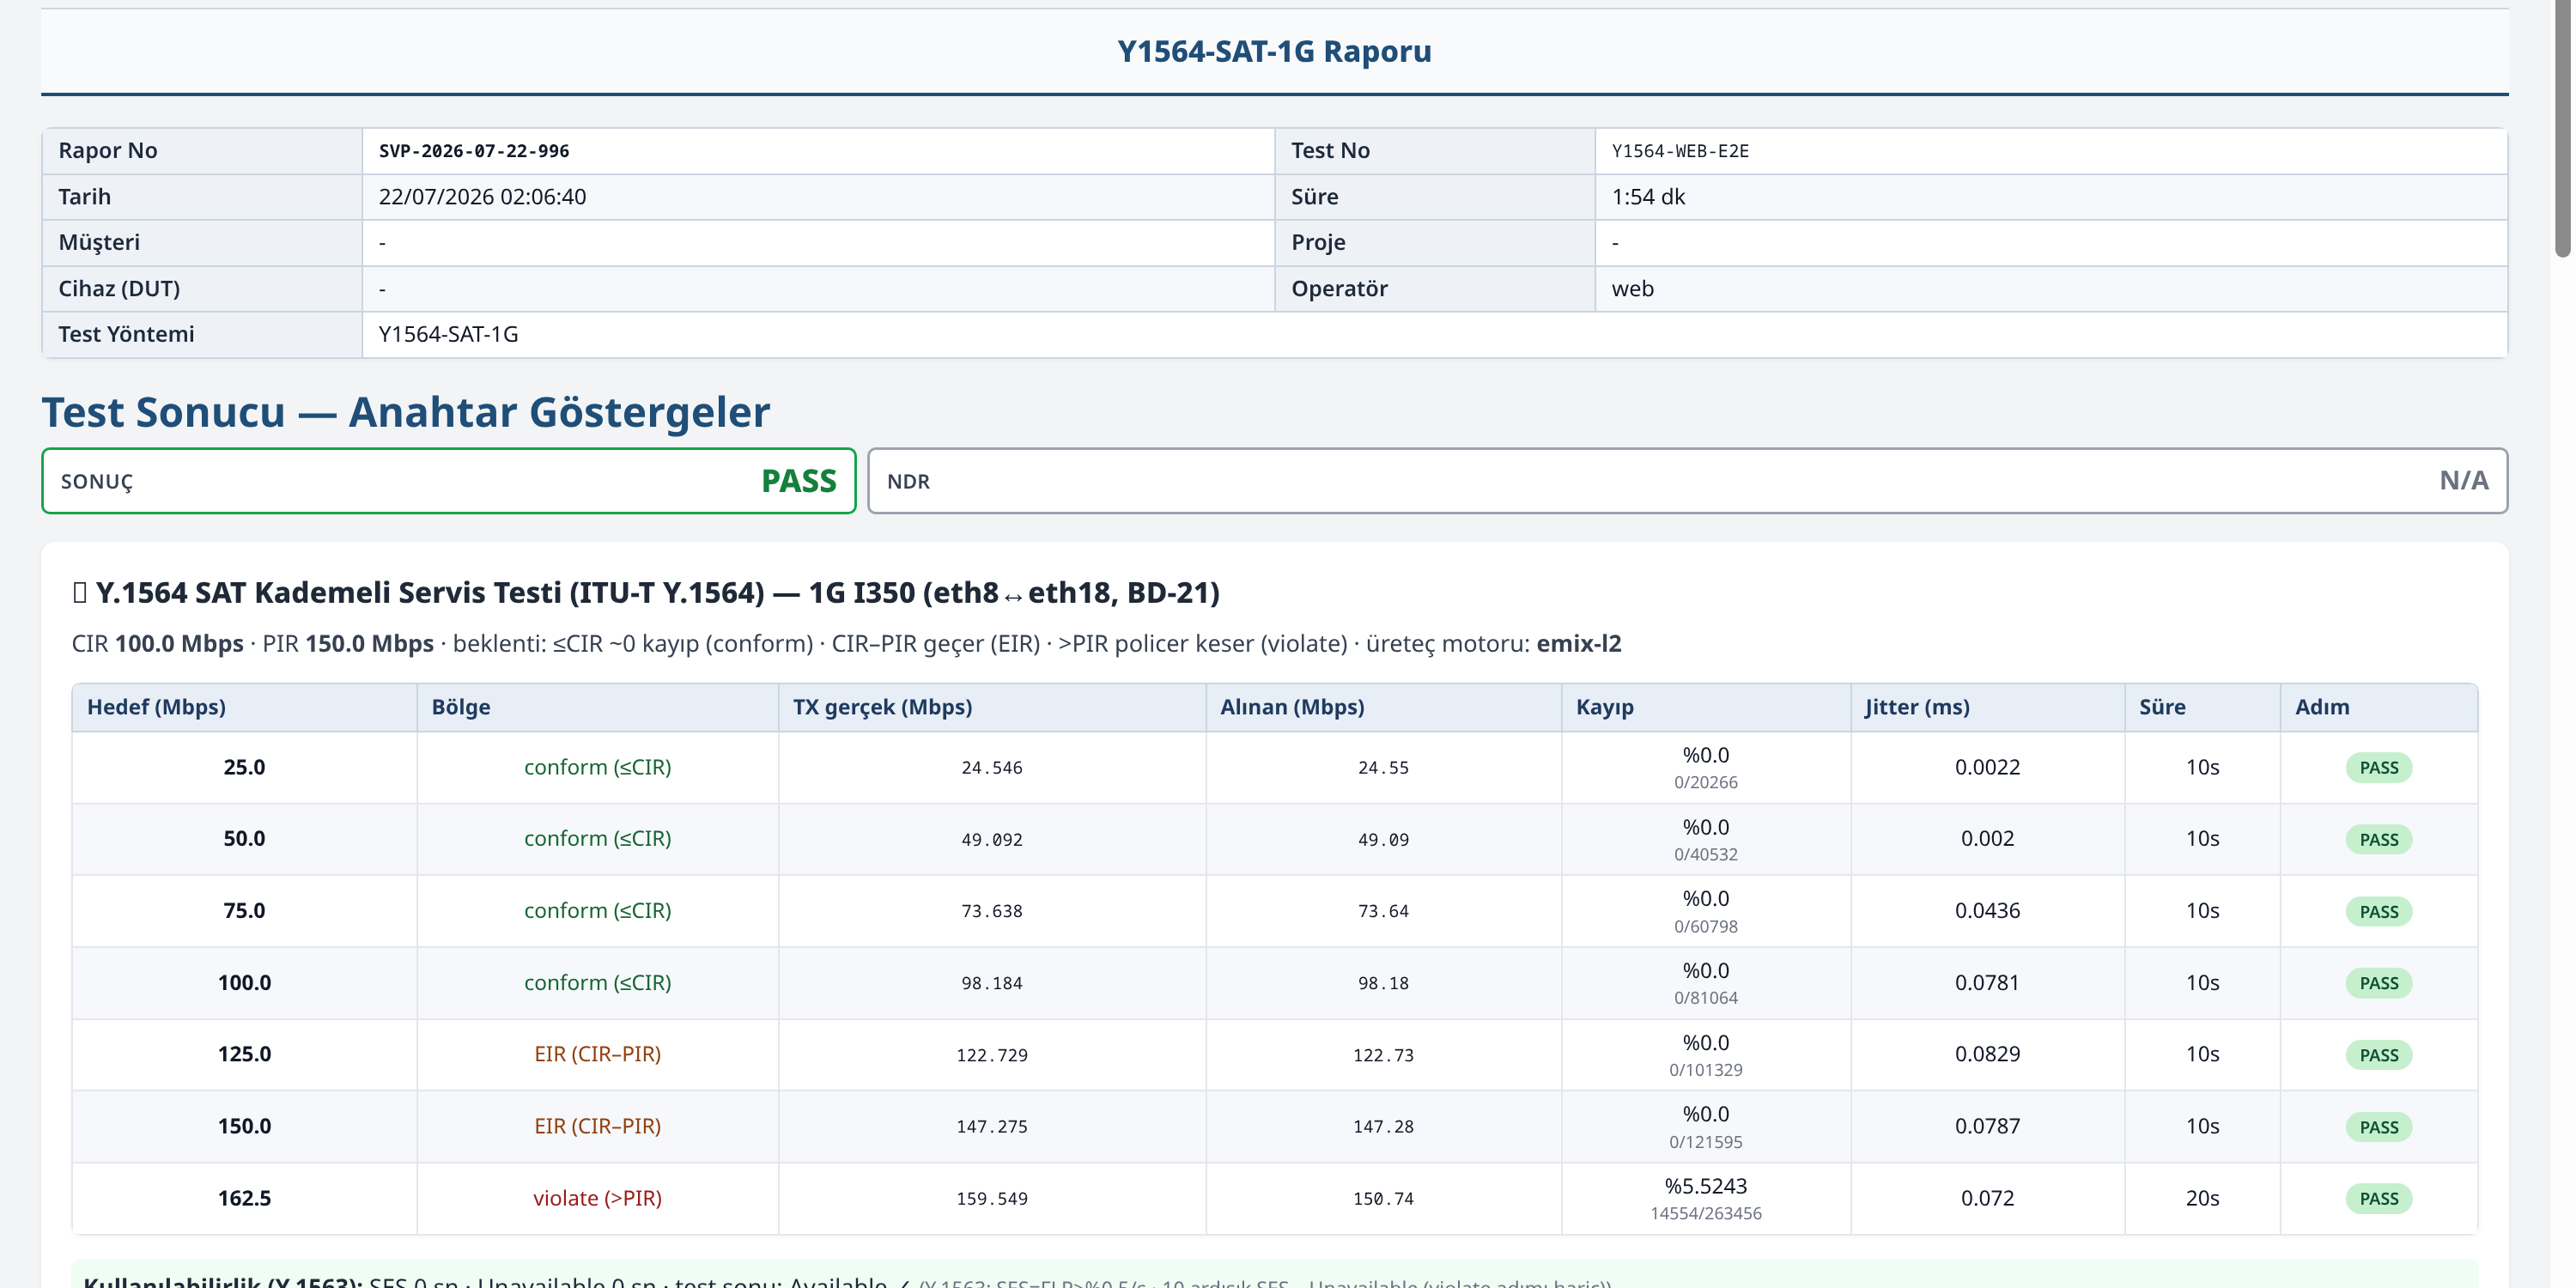Image resolution: width=2576 pixels, height=1288 pixels.
Task: Click the PASS badge in the 162.5 row
Action: 2379,1199
